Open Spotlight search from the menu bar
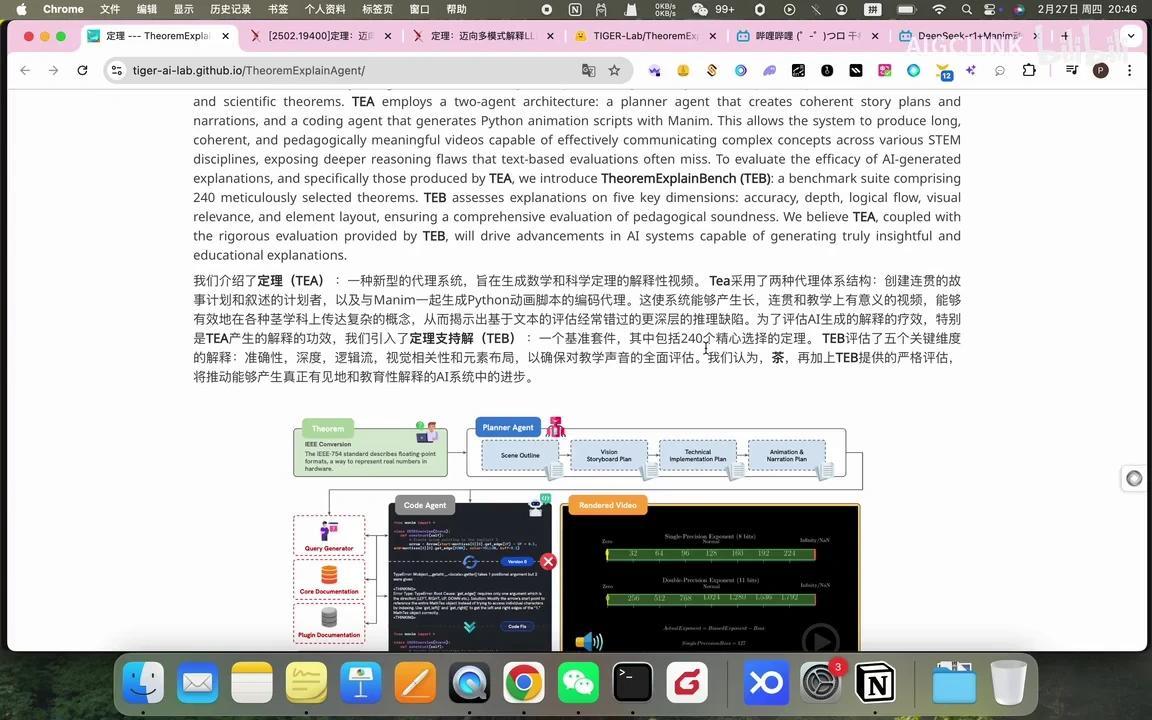Screen dimensions: 1152x720 click(966, 10)
